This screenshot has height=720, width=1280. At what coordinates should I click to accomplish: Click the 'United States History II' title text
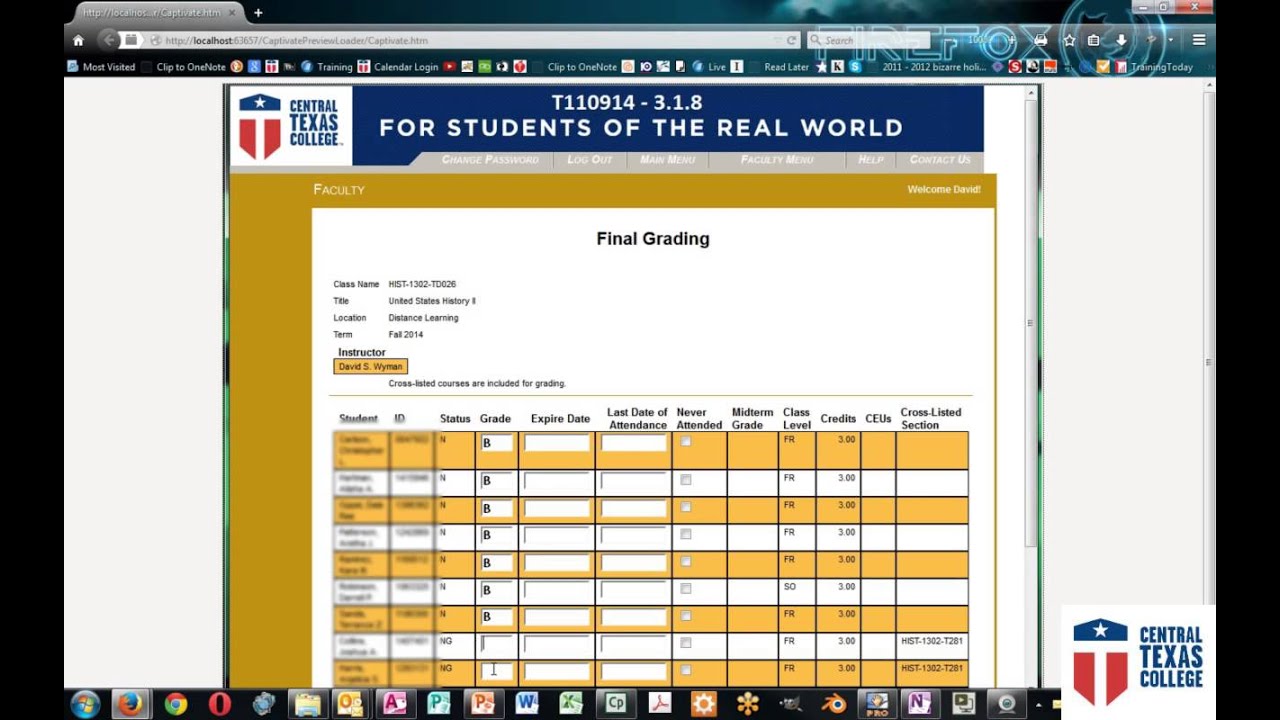click(432, 301)
